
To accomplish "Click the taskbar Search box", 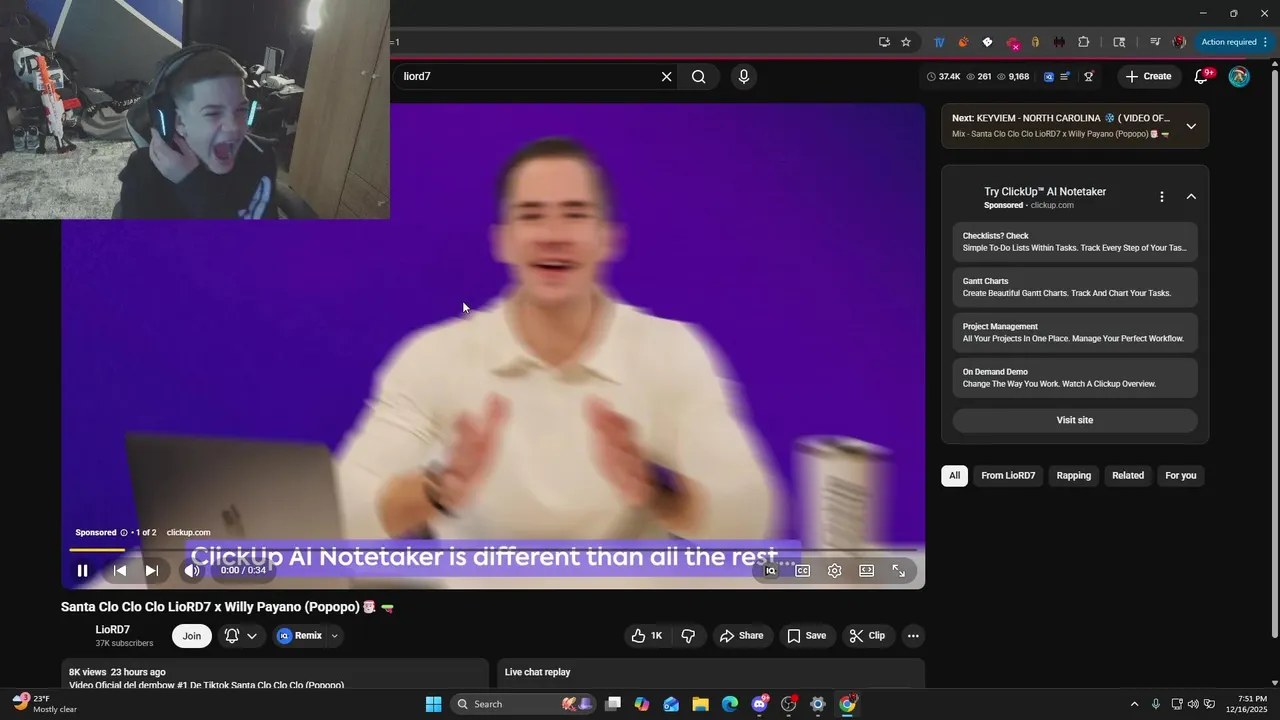I will coord(523,704).
